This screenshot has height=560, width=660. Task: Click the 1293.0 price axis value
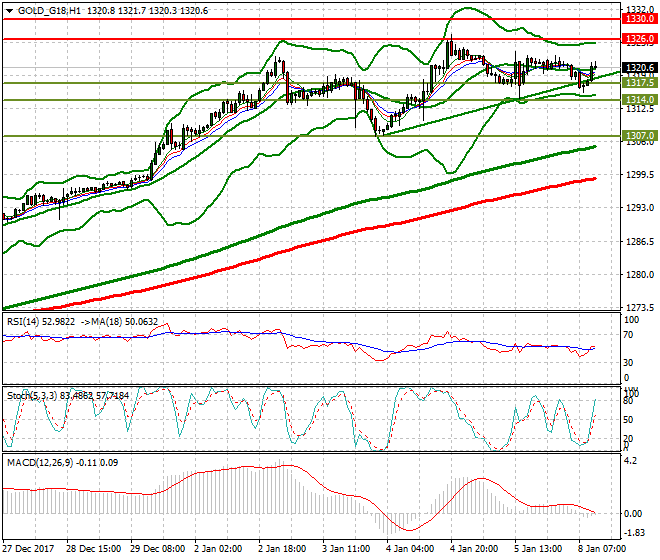click(640, 208)
